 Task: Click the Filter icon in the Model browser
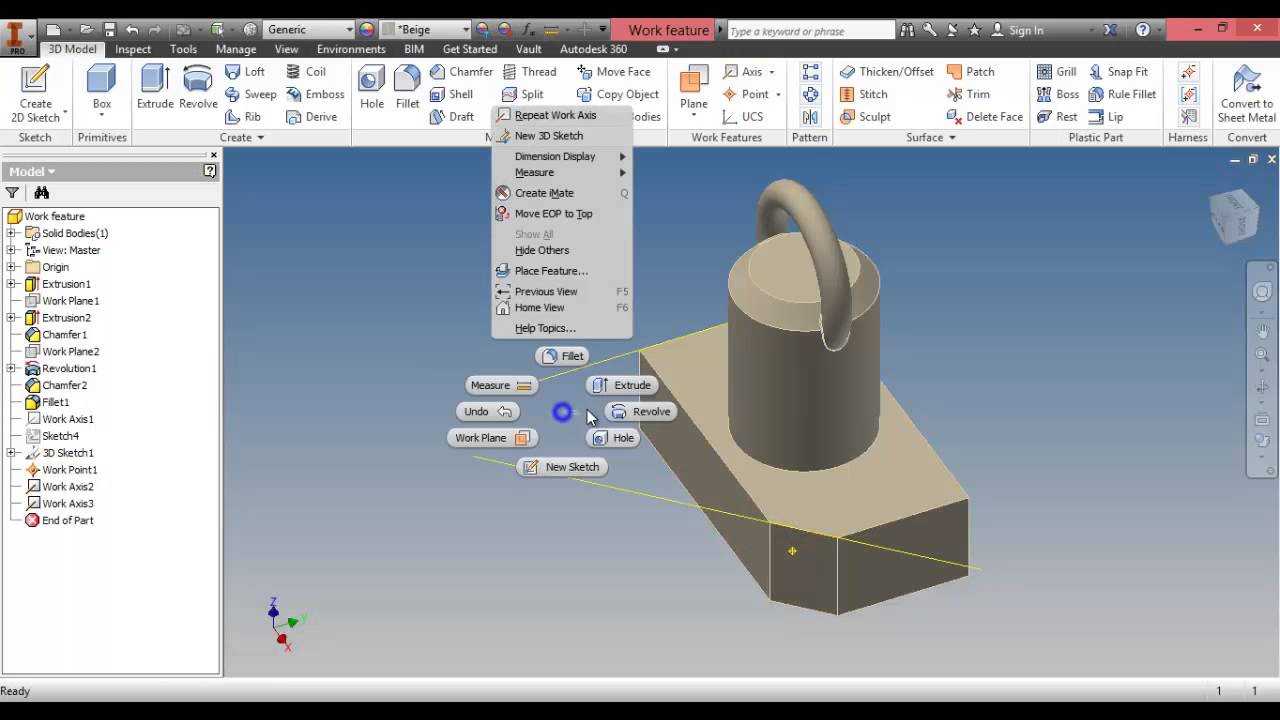click(12, 193)
